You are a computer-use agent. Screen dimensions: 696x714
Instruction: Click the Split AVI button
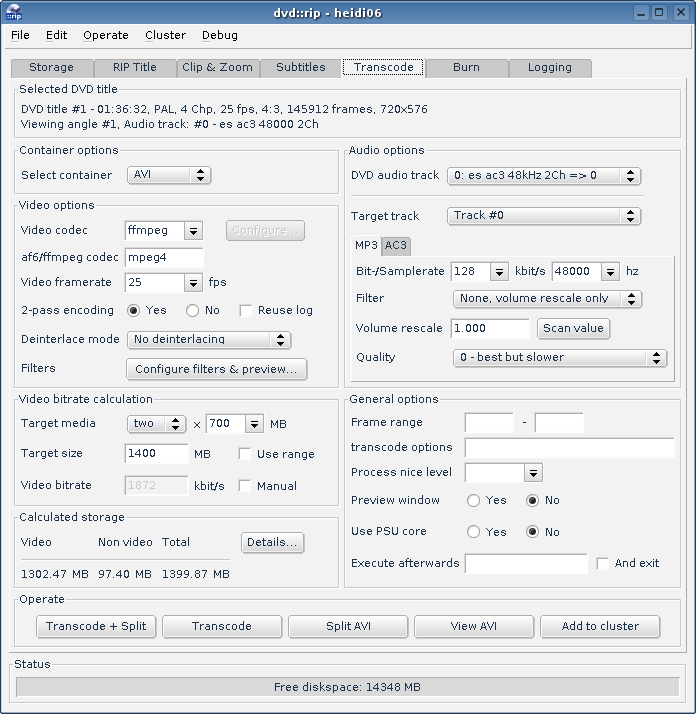[348, 627]
